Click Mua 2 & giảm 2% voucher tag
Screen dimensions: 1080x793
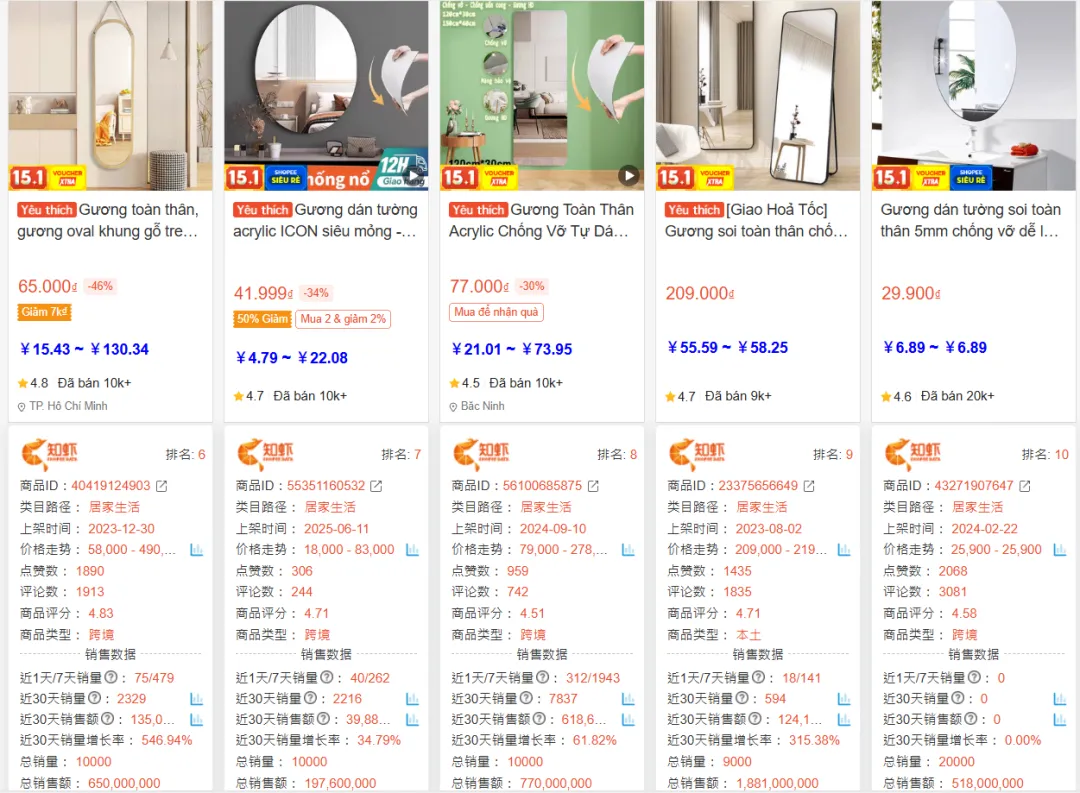343,319
